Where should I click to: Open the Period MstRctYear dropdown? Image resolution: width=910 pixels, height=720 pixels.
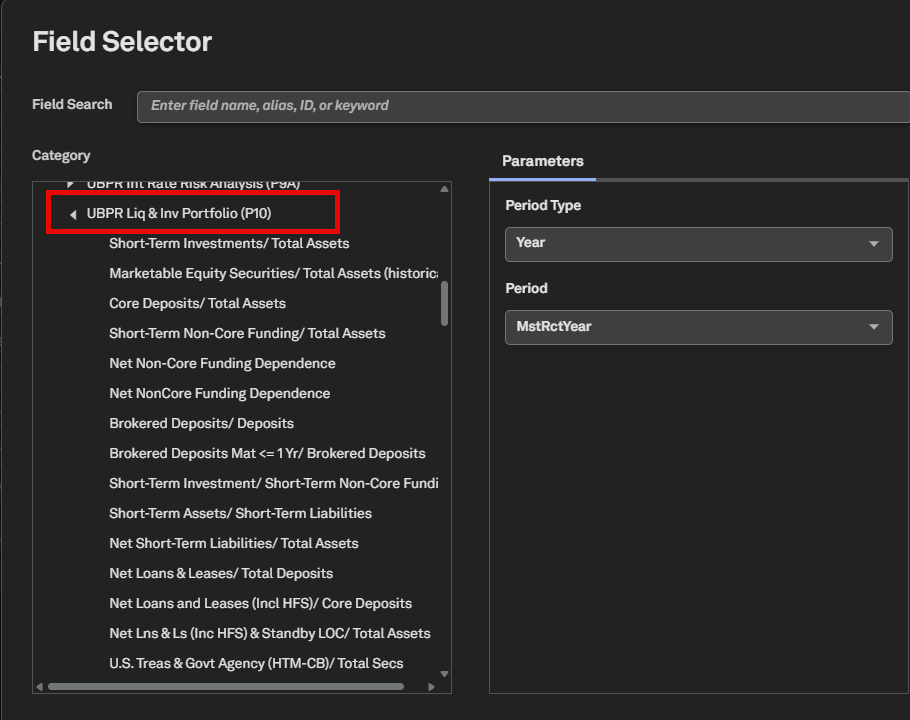coord(698,327)
